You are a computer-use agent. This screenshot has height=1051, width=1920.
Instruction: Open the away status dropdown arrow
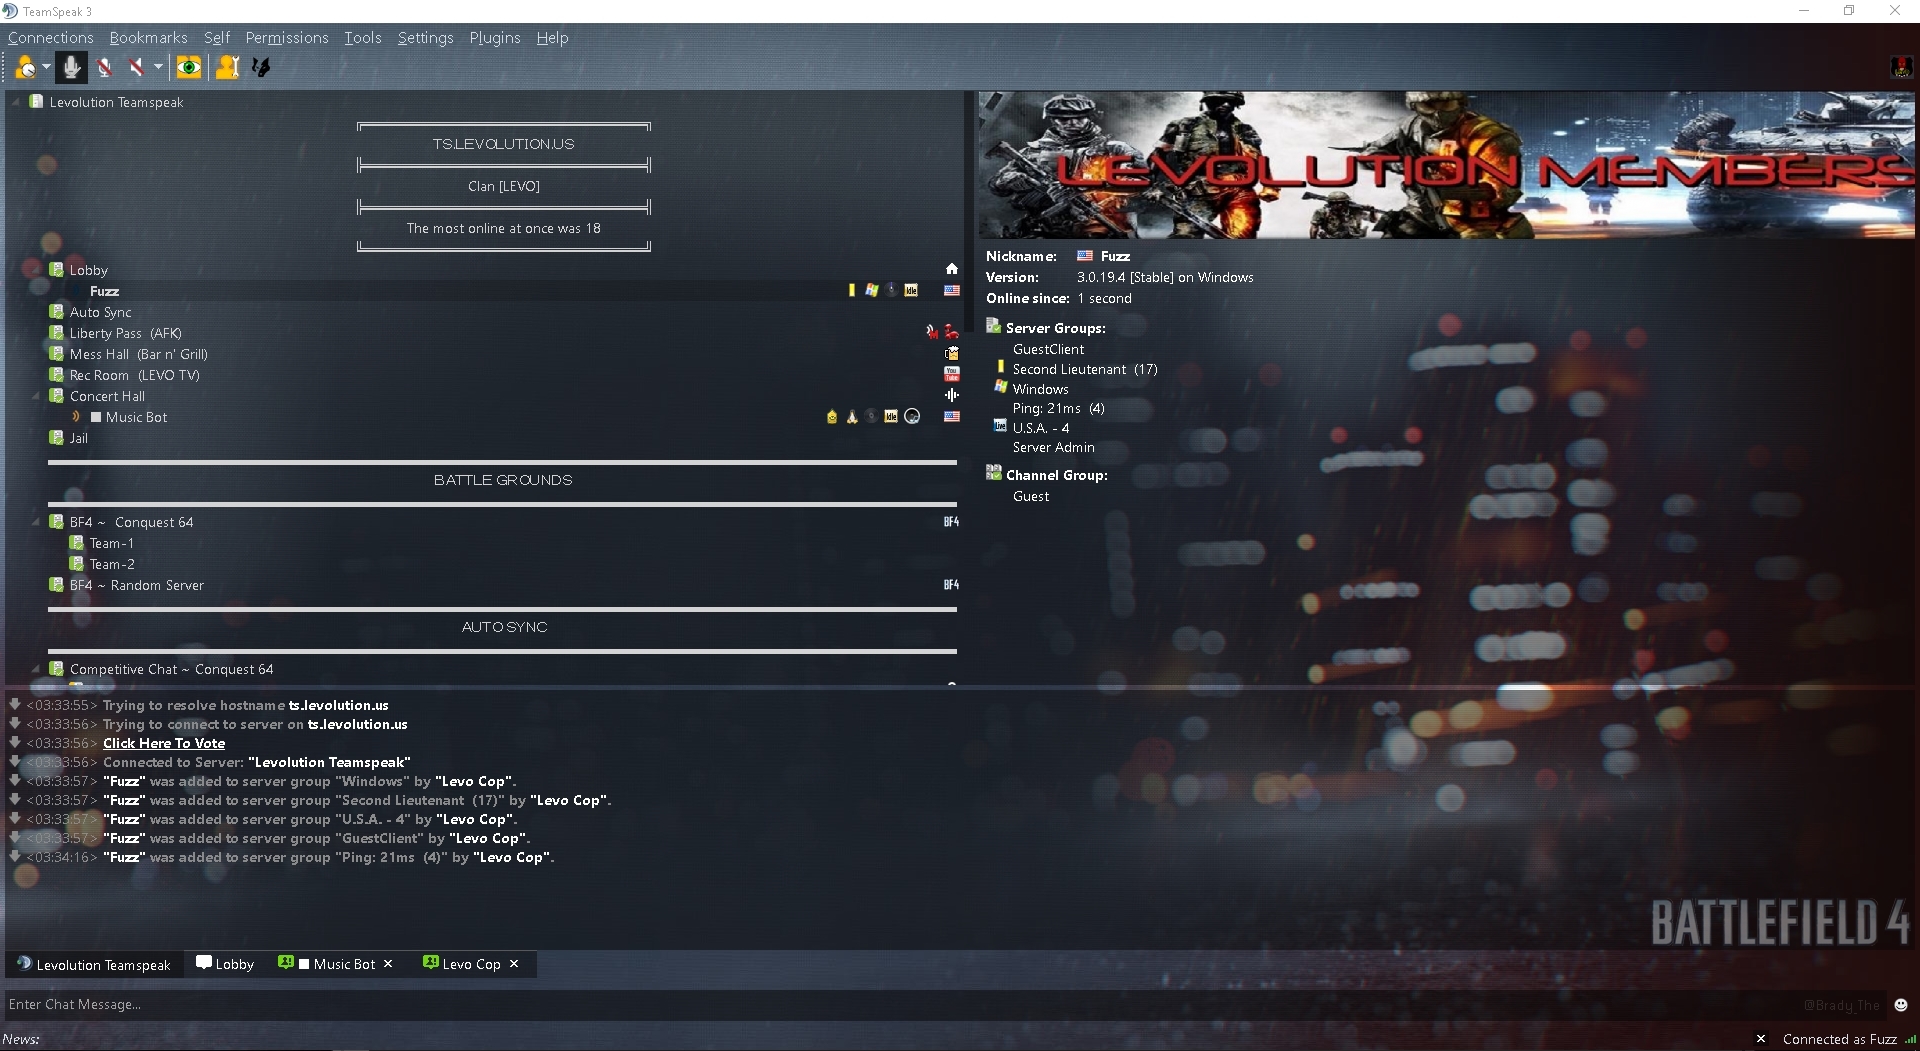[x=46, y=67]
